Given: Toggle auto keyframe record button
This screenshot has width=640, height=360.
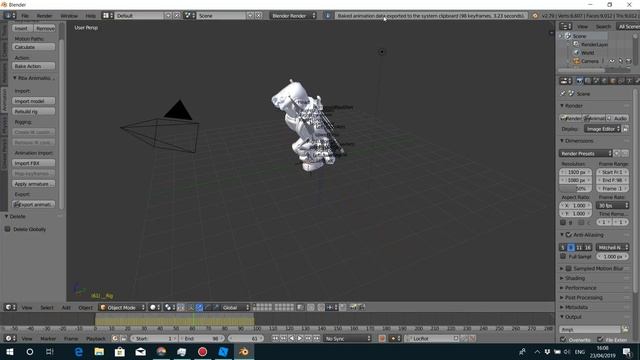Looking at the screenshot, I should pos(382,338).
